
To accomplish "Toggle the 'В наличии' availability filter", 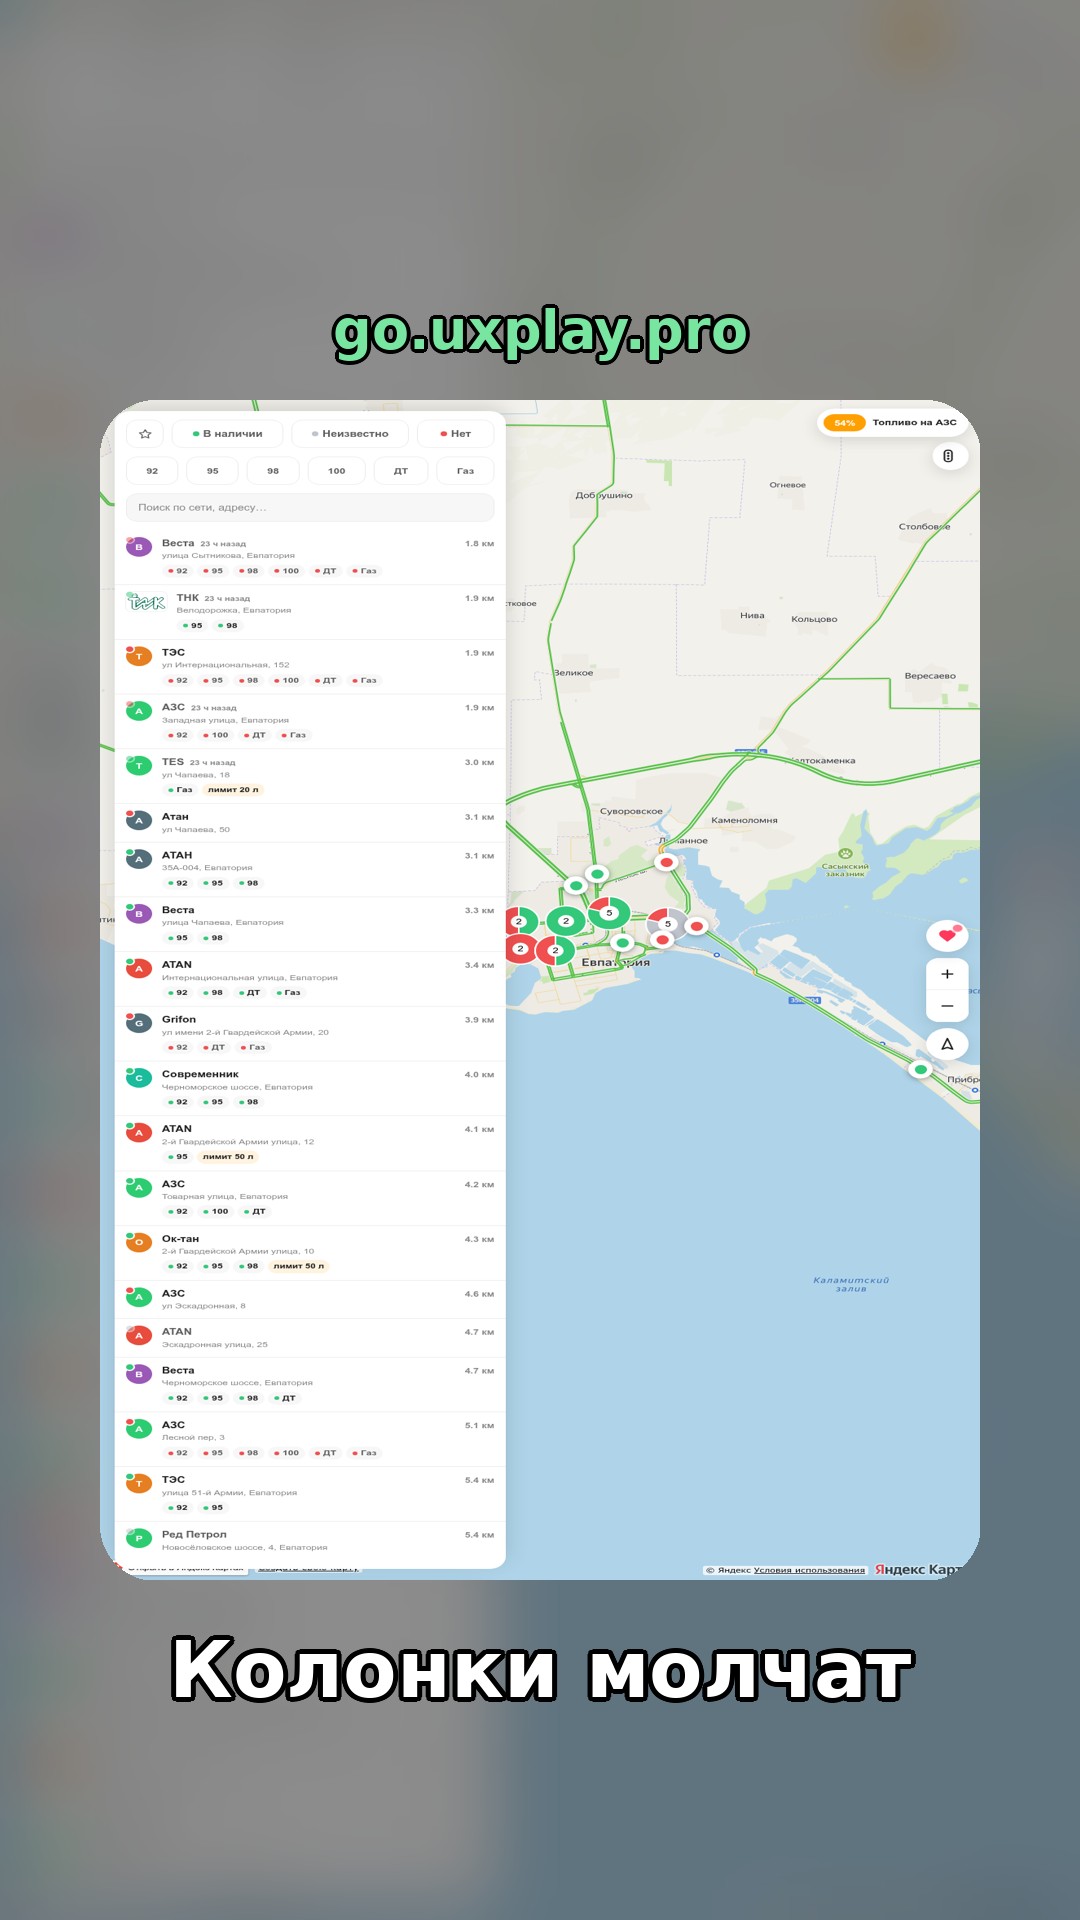I will click(227, 434).
